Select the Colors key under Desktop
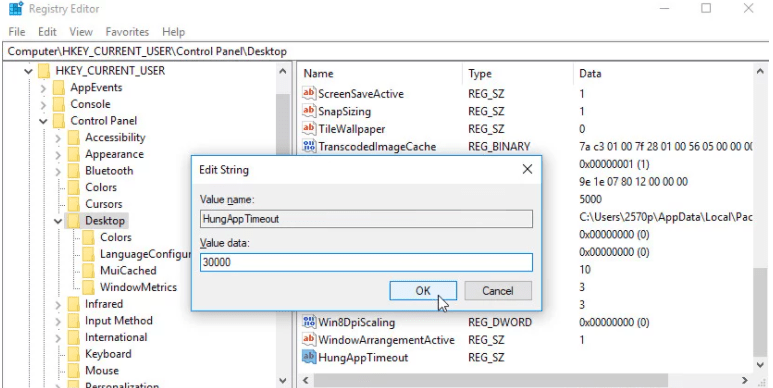The image size is (773, 388). [x=116, y=237]
